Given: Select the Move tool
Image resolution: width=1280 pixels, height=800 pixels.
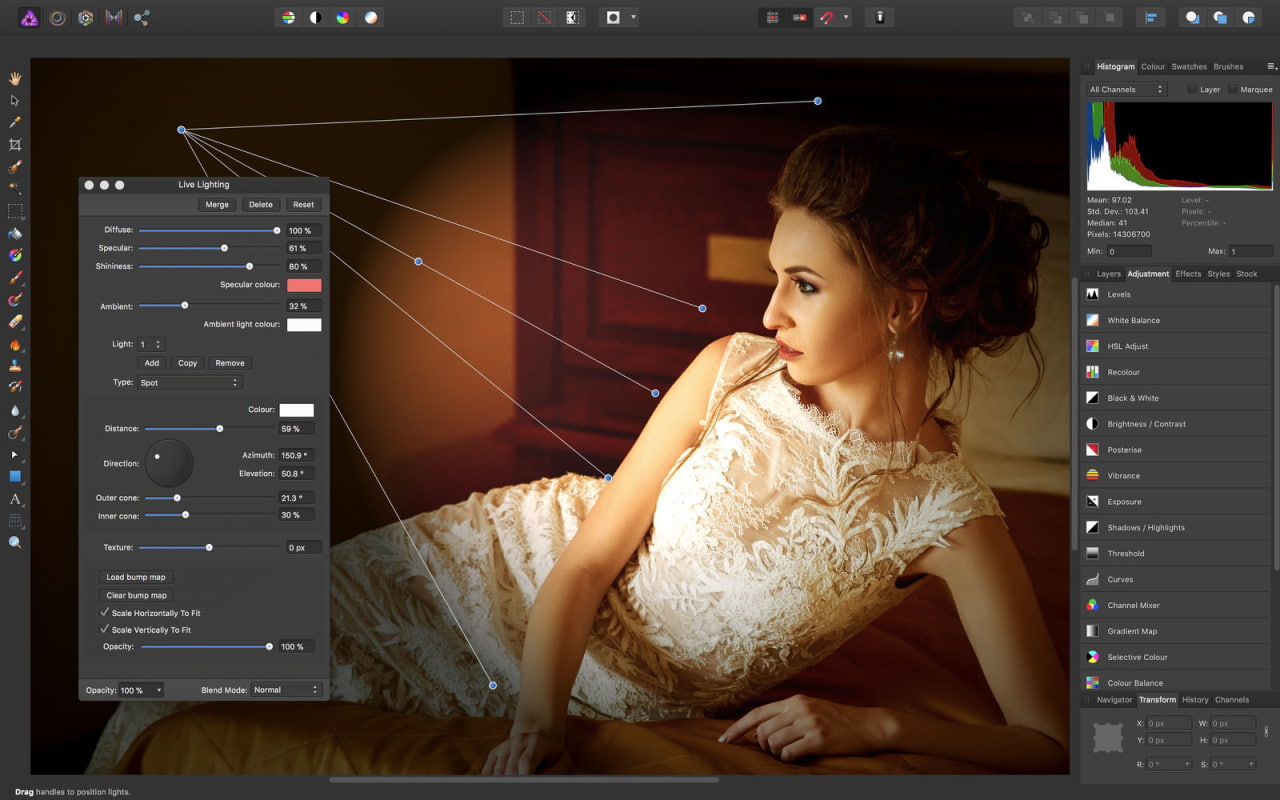Looking at the screenshot, I should [x=14, y=100].
